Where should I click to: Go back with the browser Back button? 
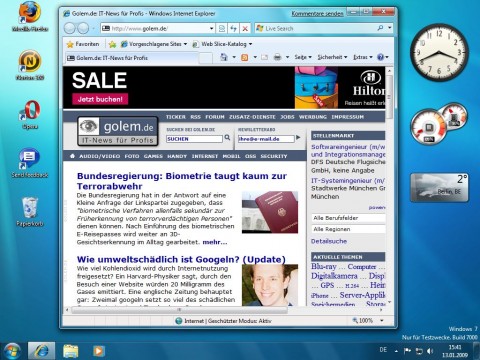point(70,28)
